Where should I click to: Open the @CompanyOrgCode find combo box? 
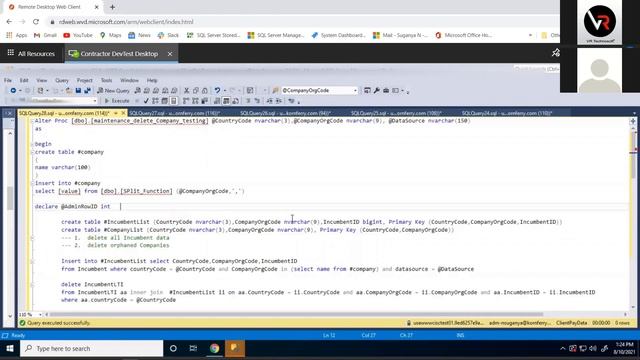tap(320, 91)
